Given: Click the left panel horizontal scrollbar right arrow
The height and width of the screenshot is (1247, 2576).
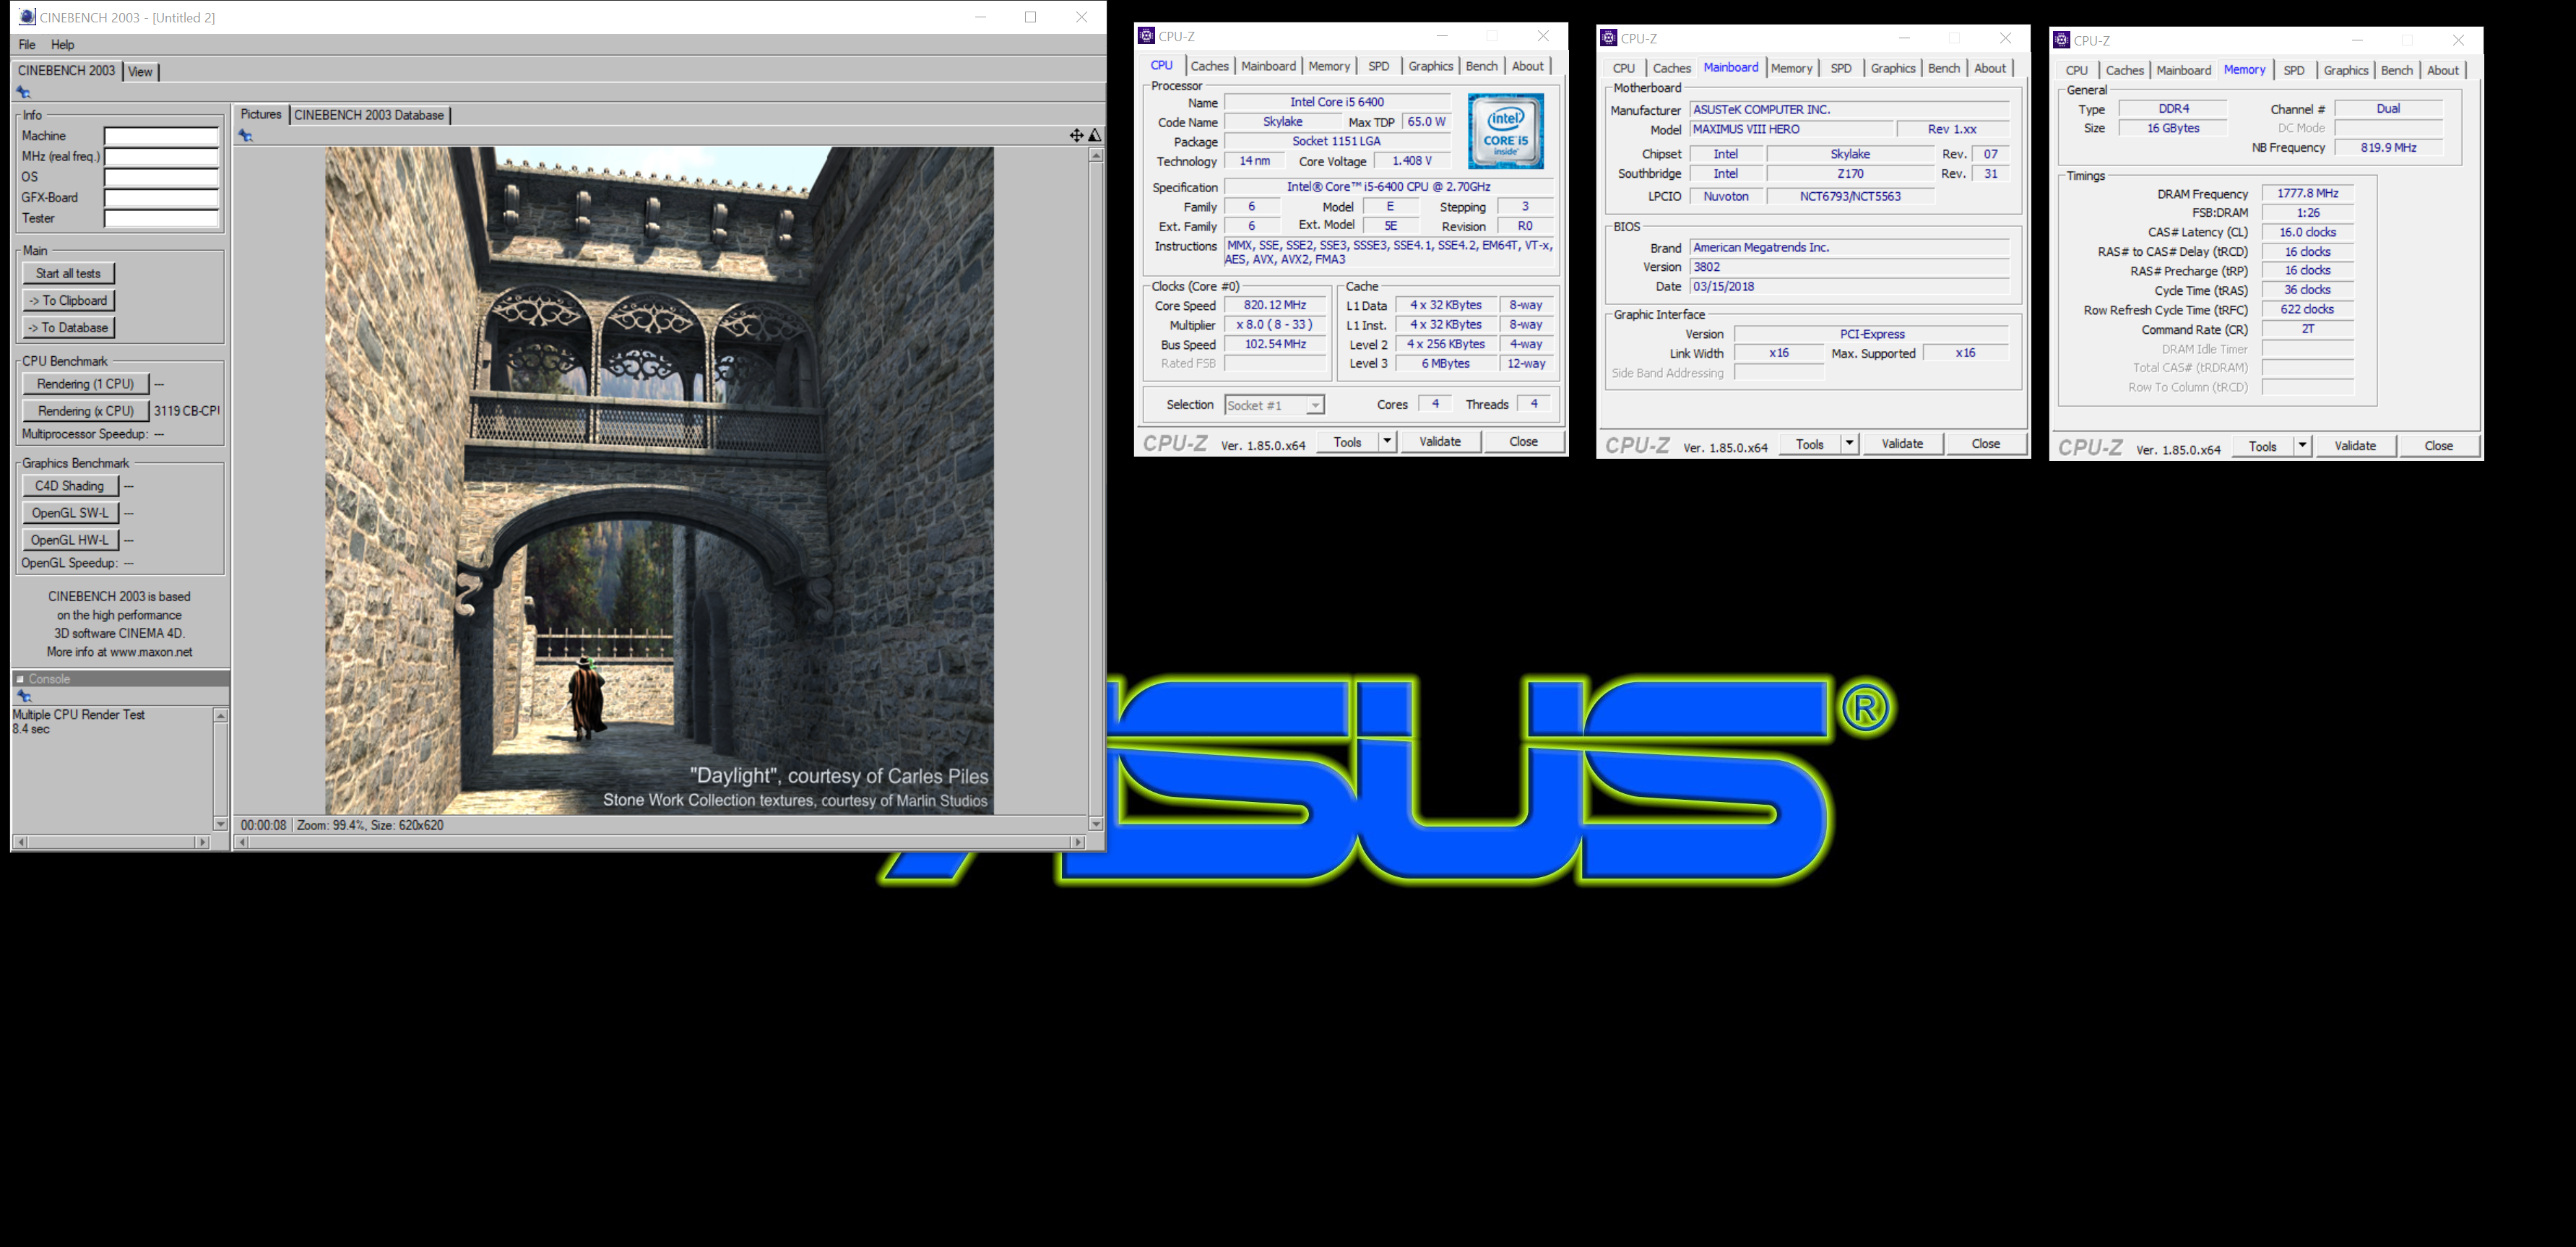Looking at the screenshot, I should (x=203, y=842).
